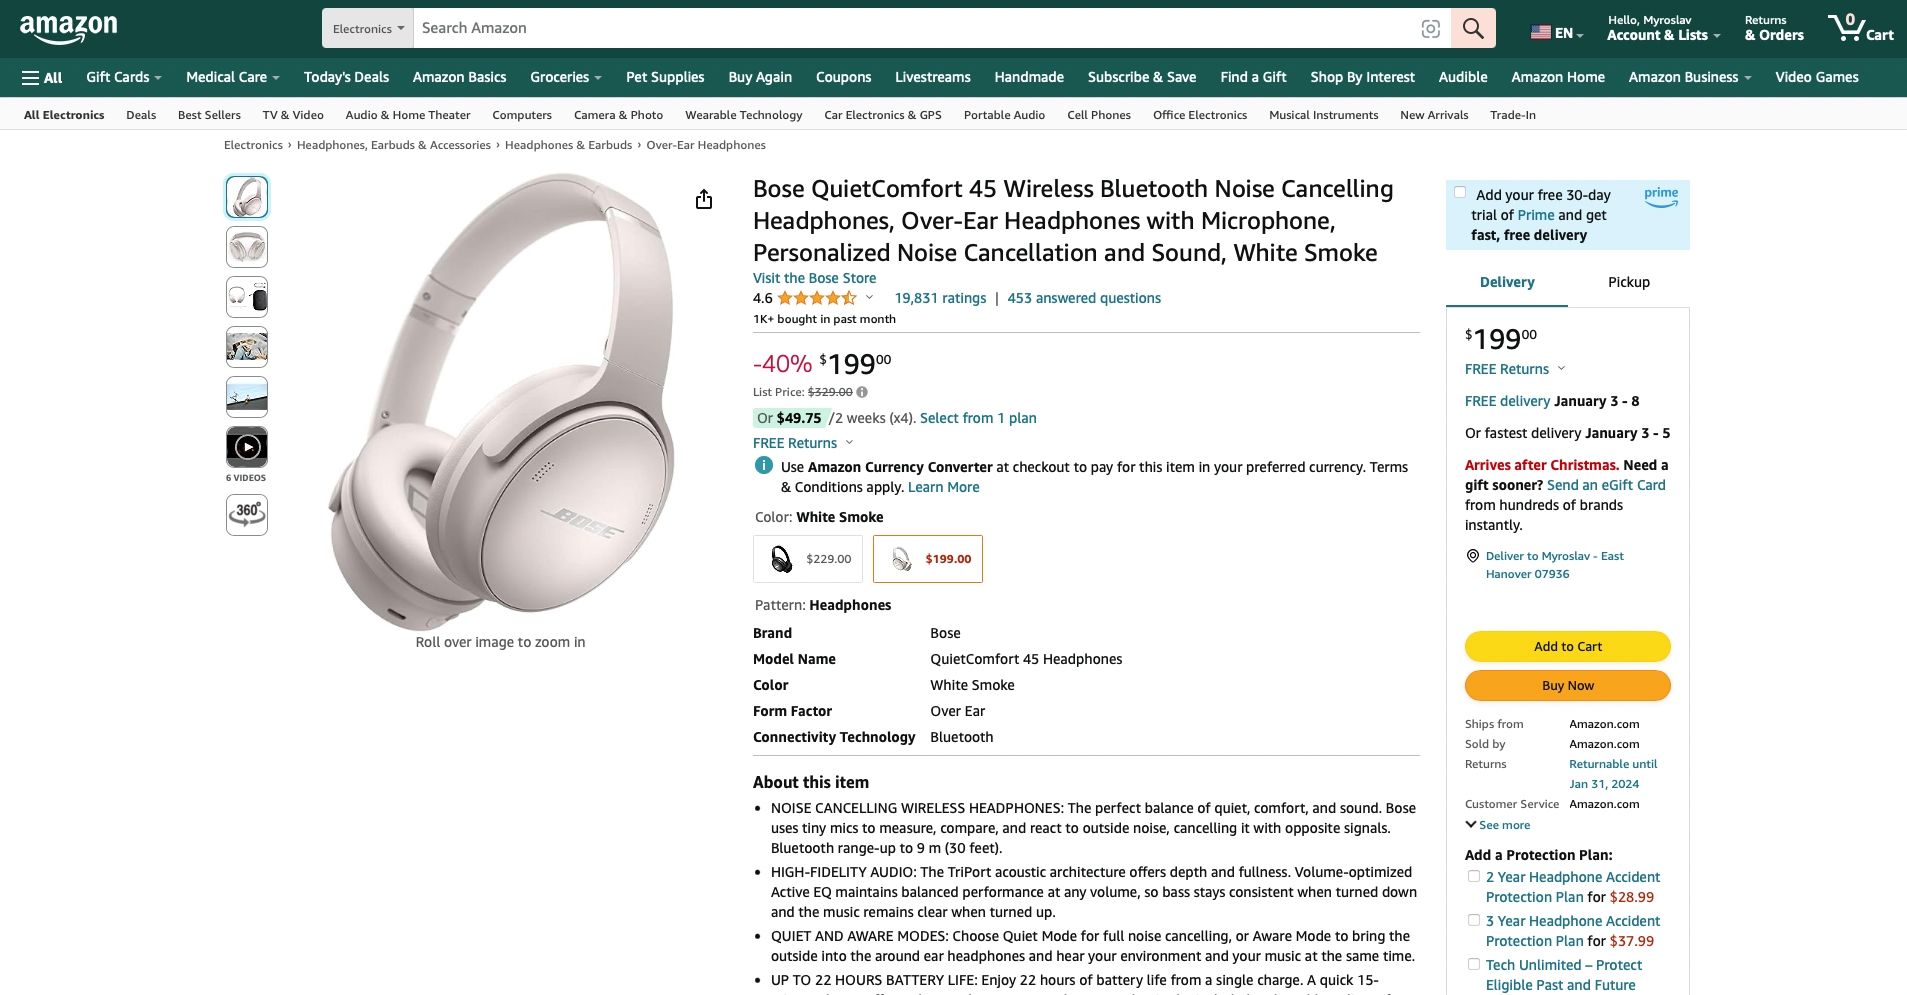Select the black color swatch at $229.00
The image size is (1907, 995).
coord(808,559)
